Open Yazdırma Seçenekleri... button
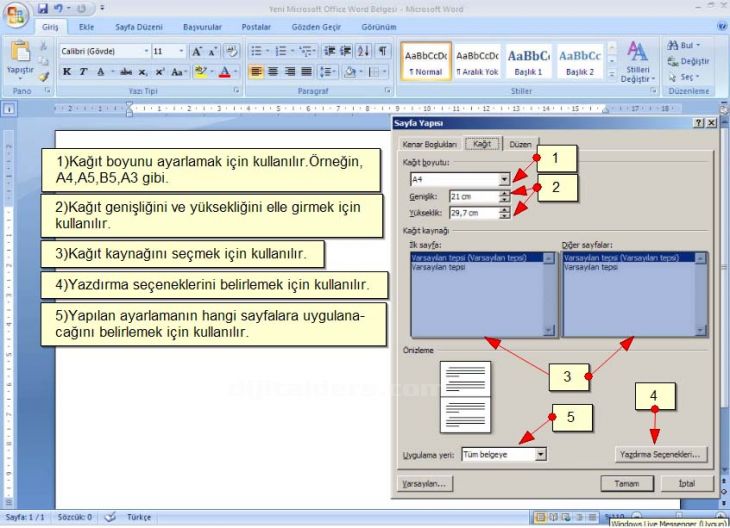Screen dimensions: 730x528 (660, 454)
